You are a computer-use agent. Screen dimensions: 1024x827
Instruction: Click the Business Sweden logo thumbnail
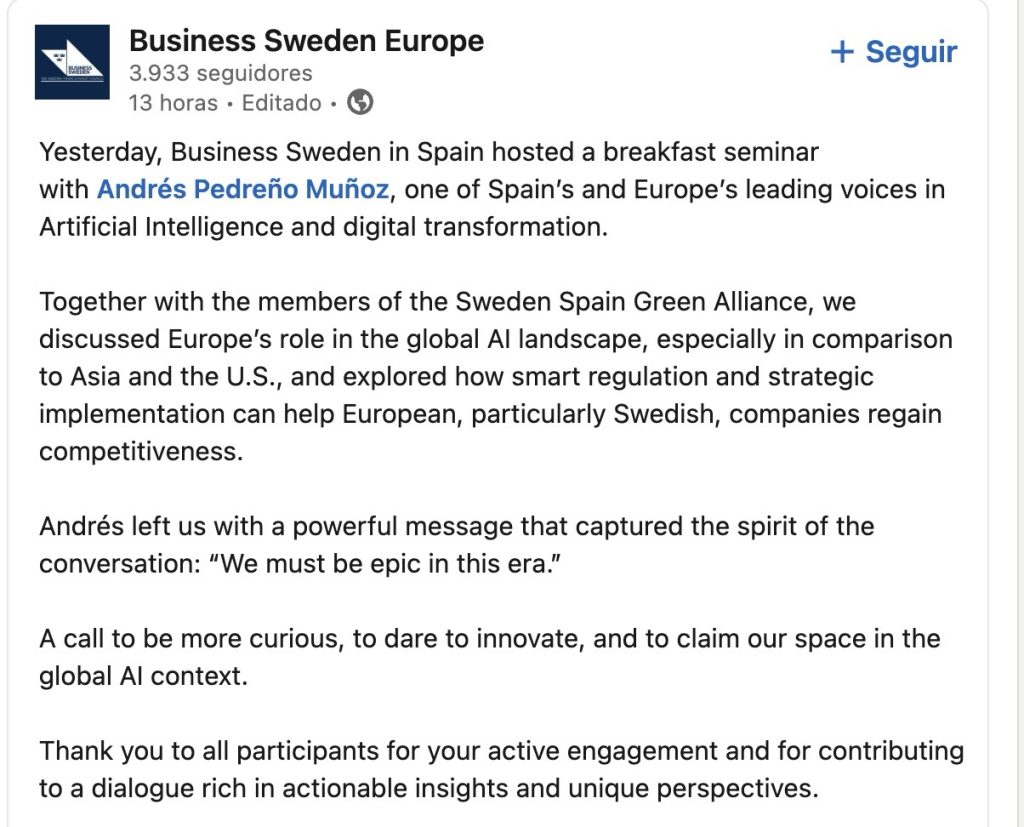click(x=72, y=62)
